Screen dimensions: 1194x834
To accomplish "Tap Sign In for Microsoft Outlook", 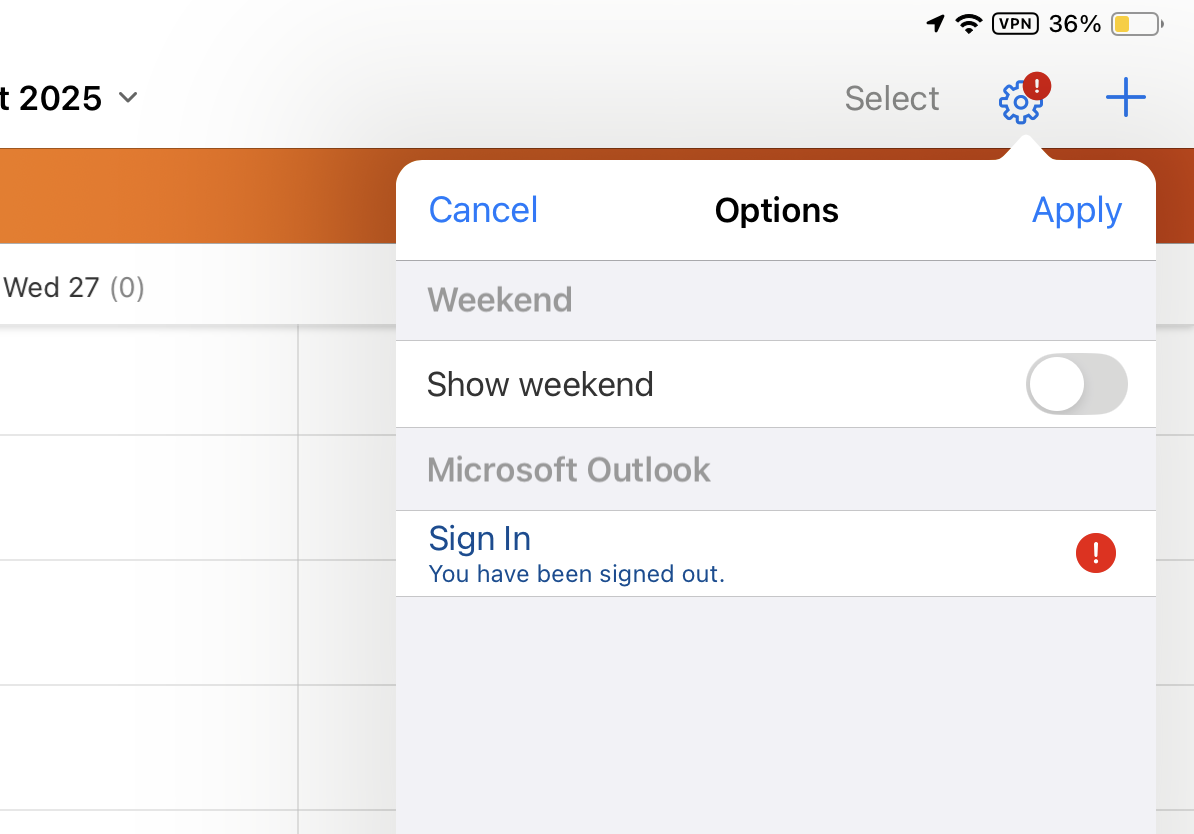I will tap(479, 539).
